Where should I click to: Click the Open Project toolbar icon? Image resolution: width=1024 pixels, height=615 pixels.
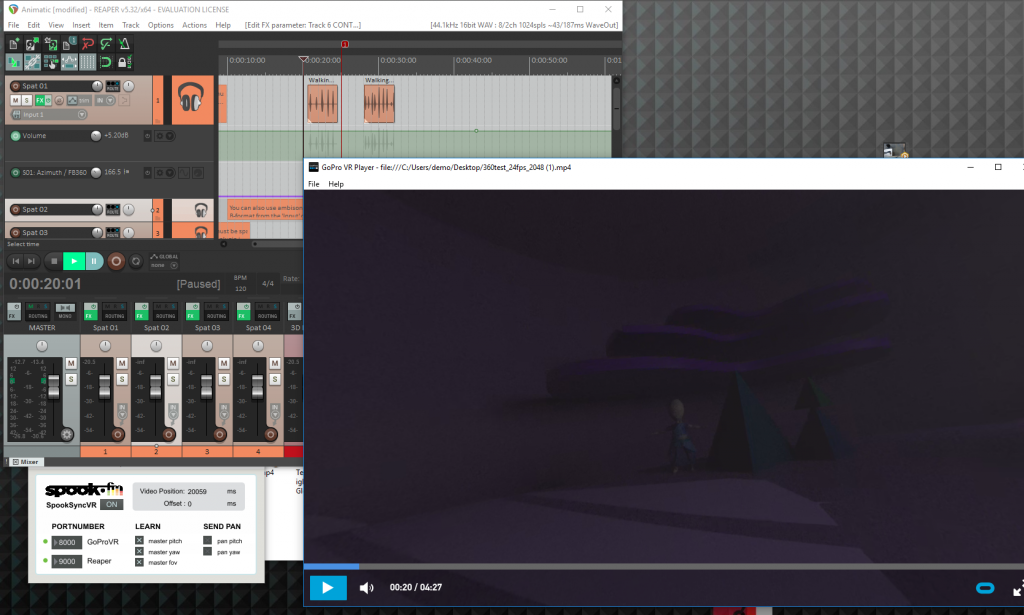(32, 44)
